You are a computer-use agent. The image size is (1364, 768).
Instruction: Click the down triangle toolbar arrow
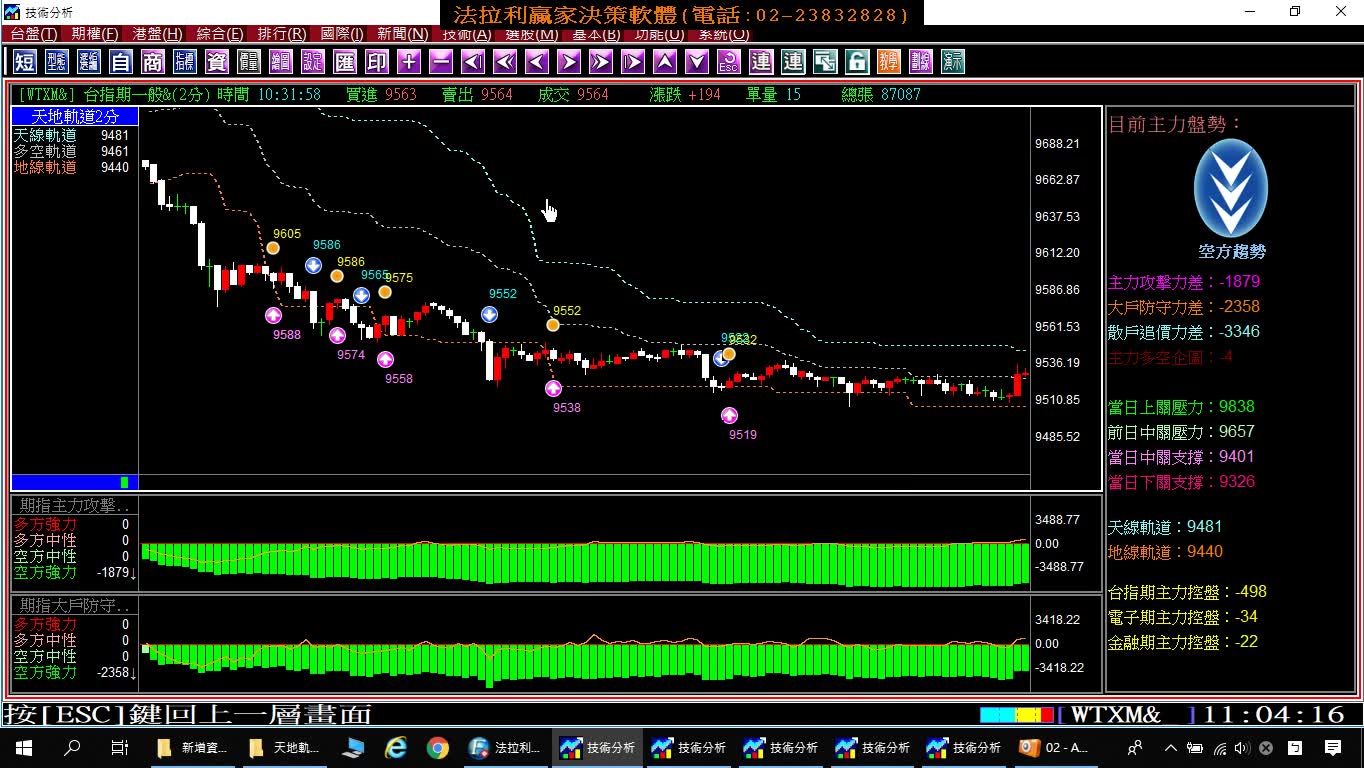697,62
